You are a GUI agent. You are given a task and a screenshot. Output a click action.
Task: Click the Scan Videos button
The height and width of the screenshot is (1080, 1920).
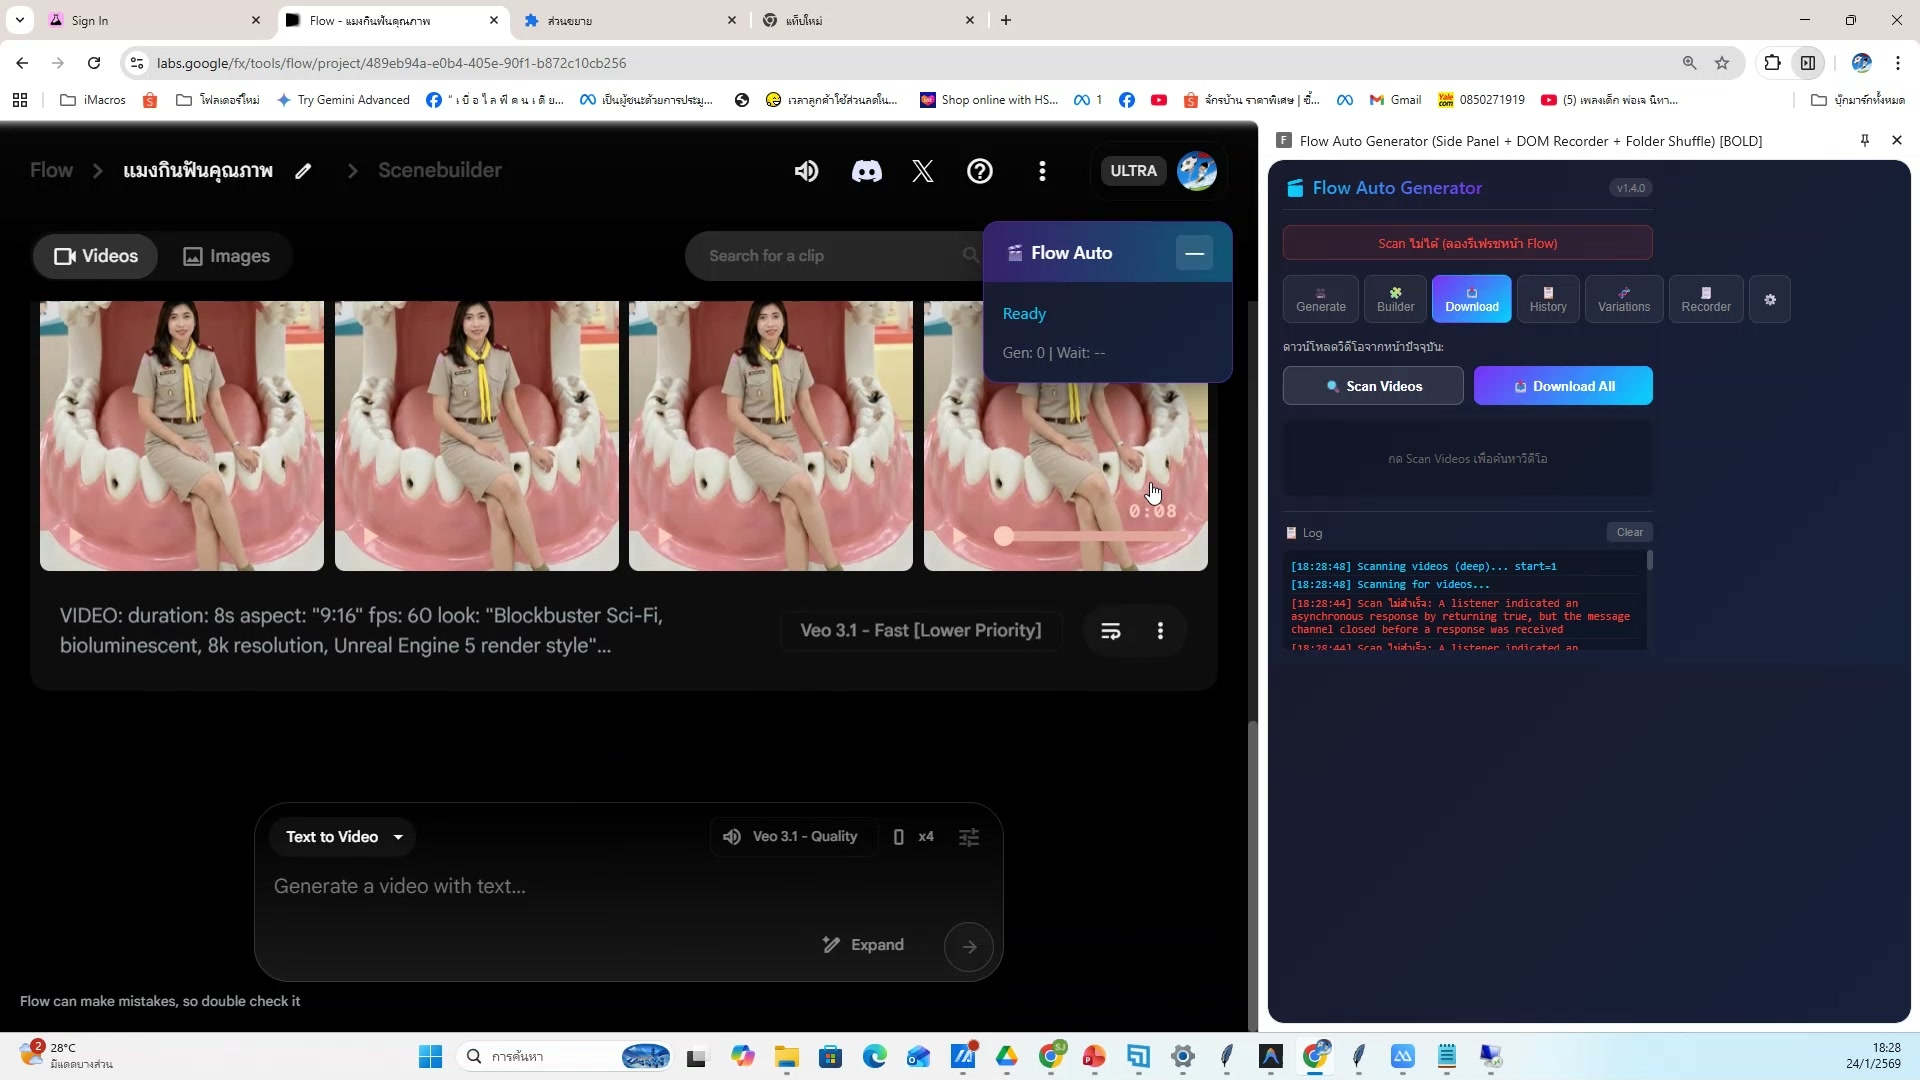[1372, 386]
